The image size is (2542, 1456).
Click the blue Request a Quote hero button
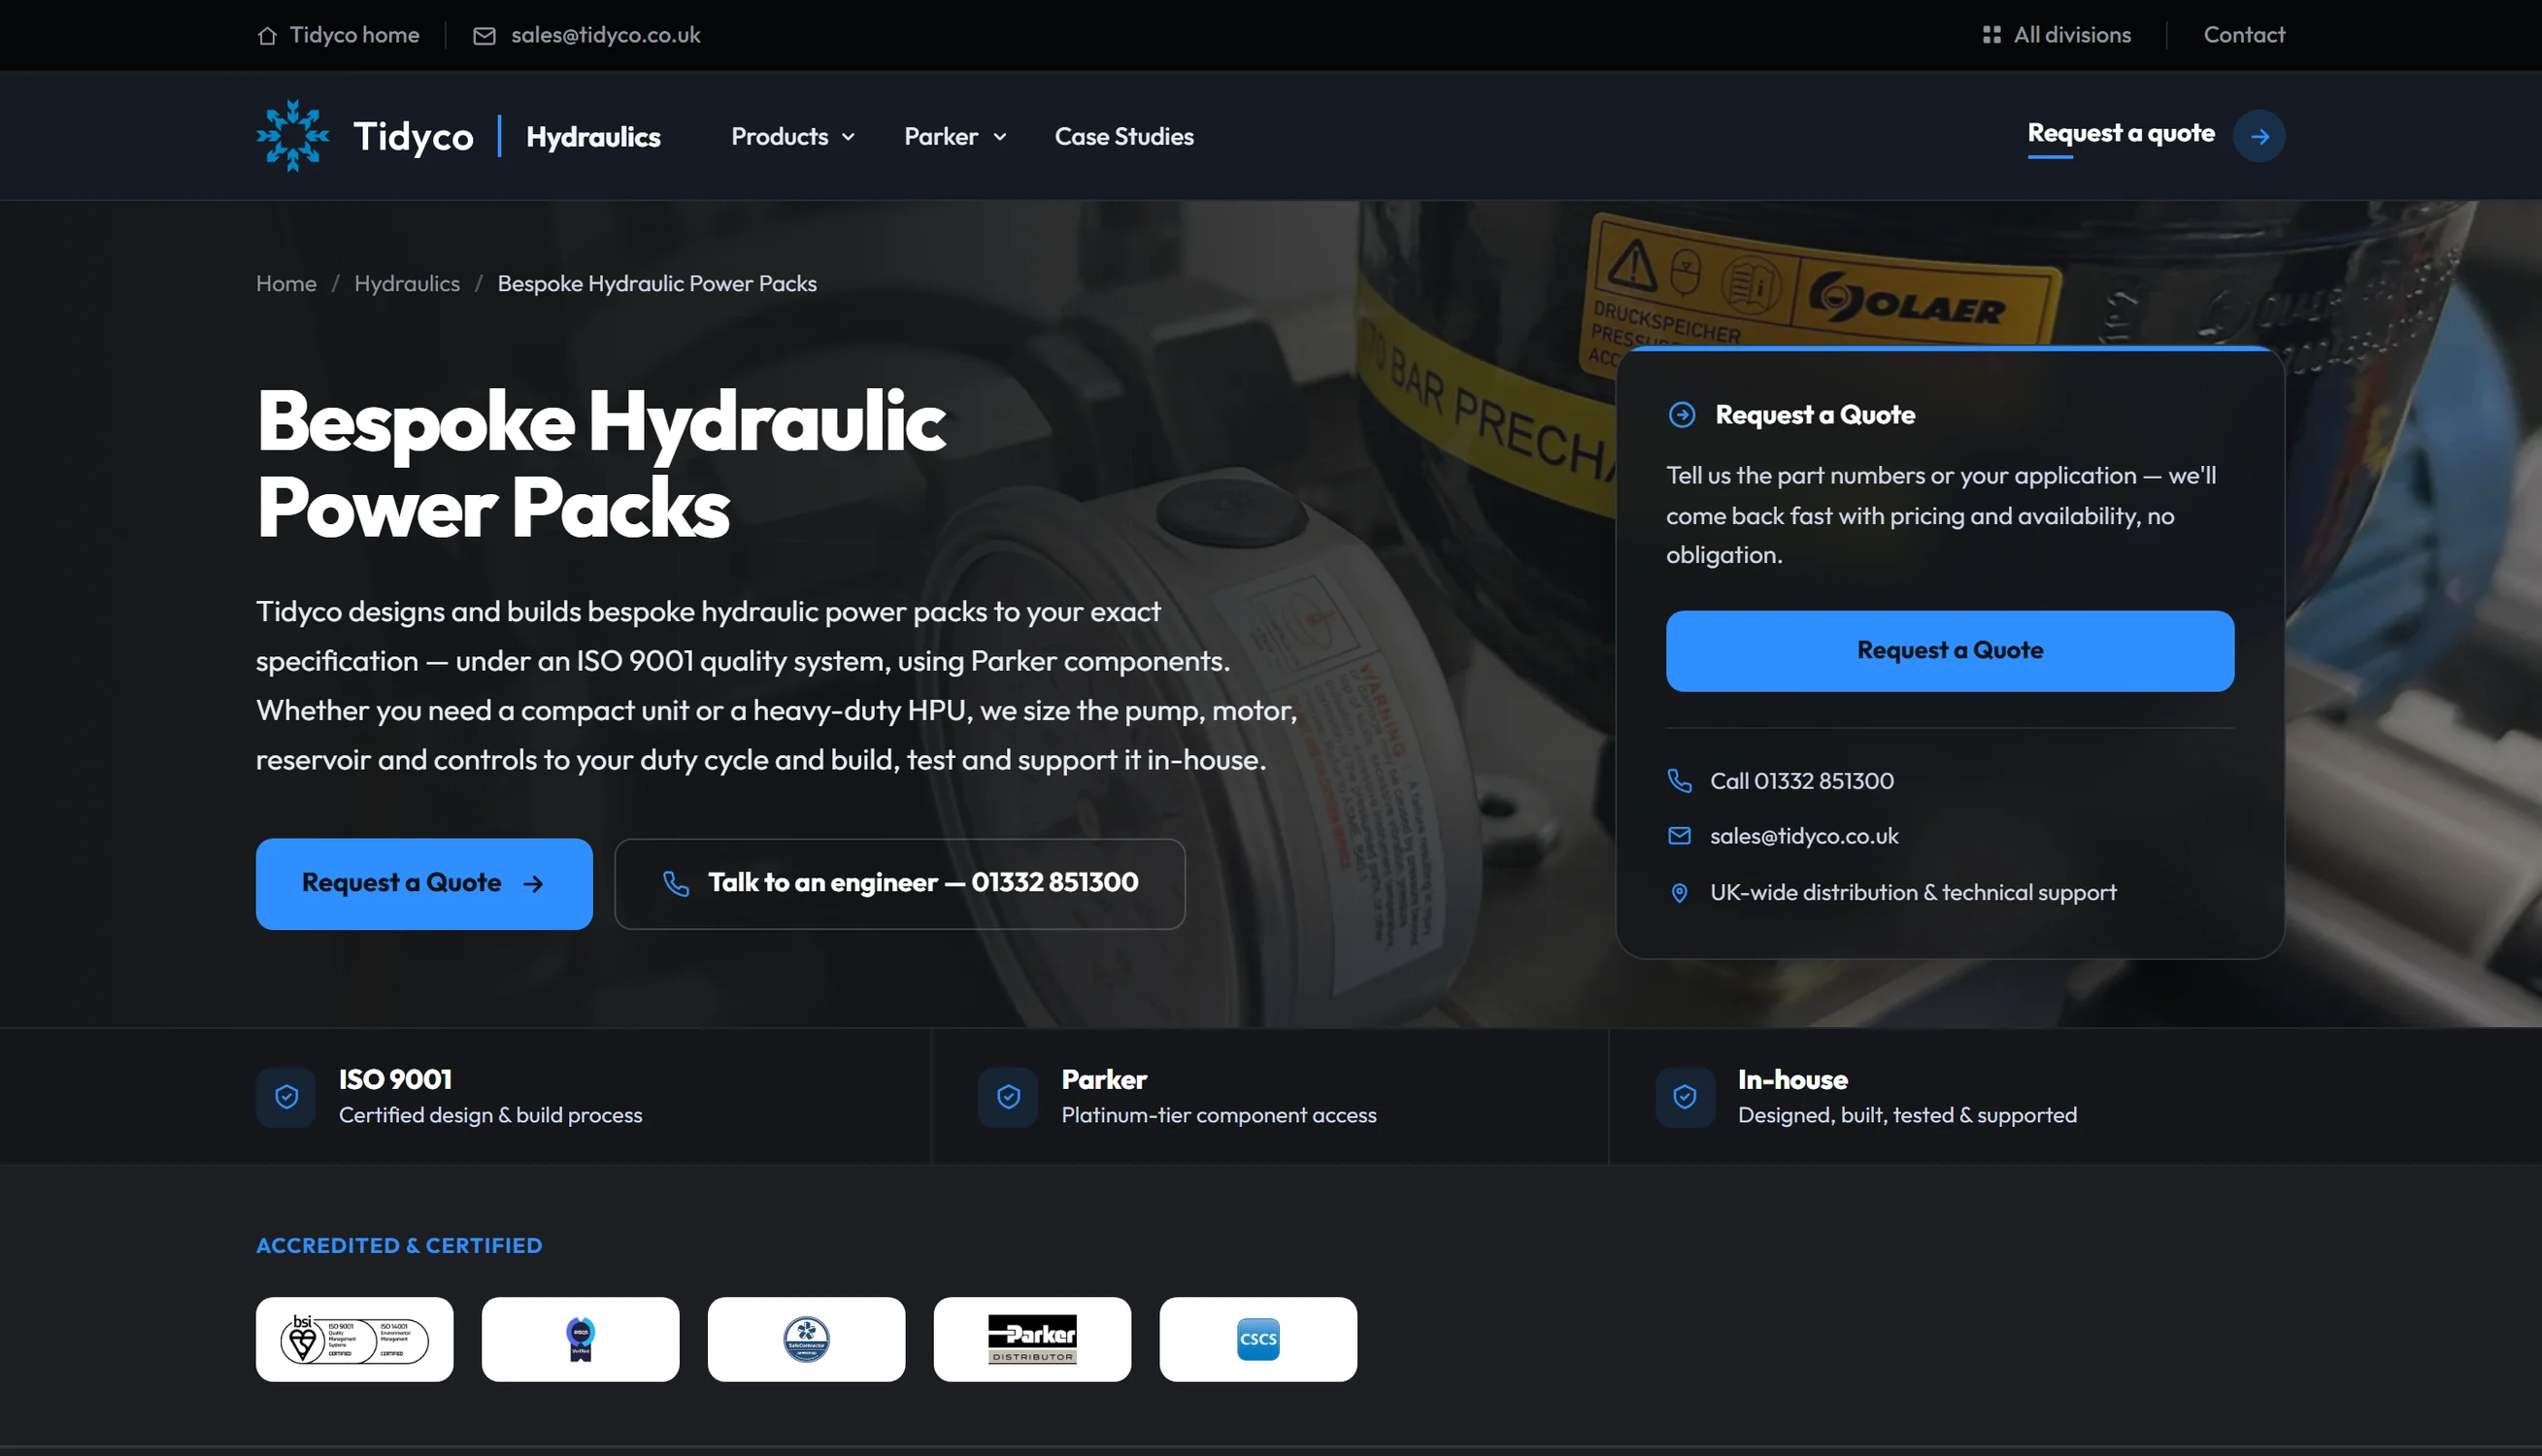[424, 884]
